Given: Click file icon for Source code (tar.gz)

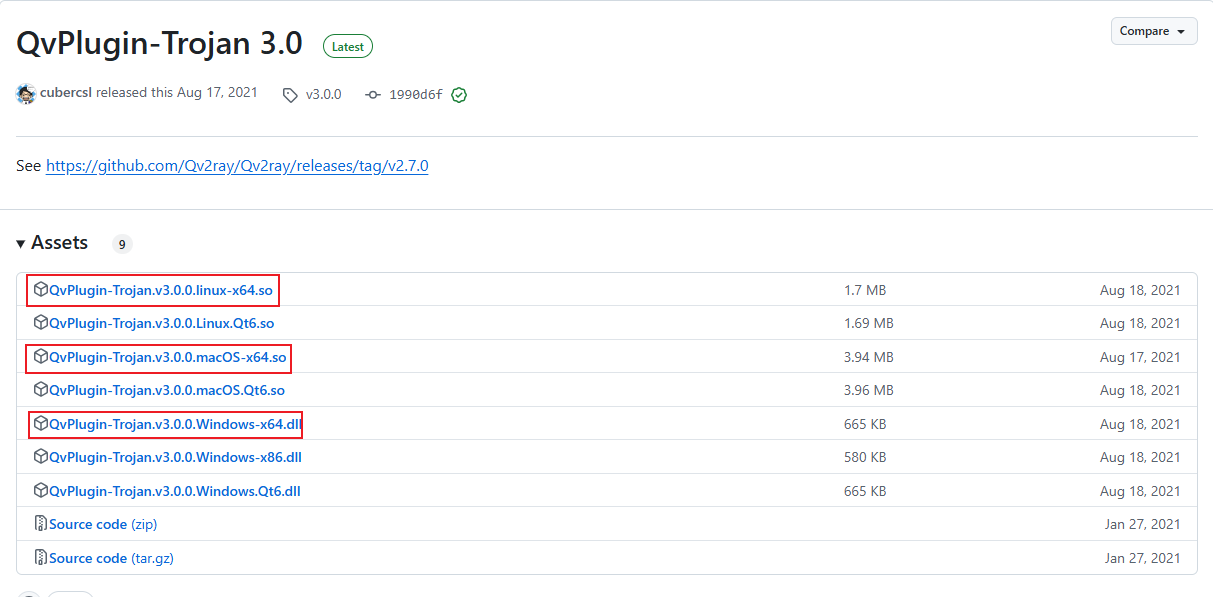Looking at the screenshot, I should click(41, 558).
